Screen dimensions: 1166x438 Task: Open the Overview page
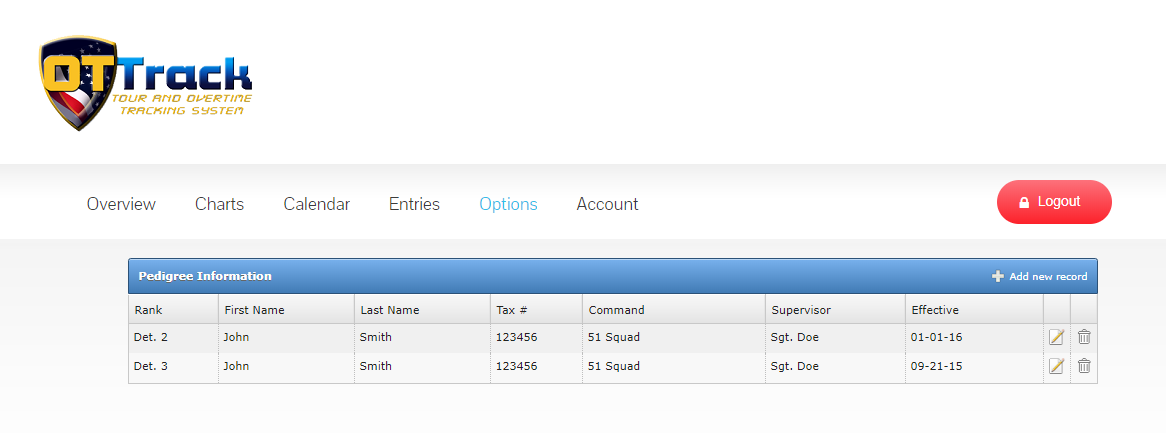[x=121, y=204]
